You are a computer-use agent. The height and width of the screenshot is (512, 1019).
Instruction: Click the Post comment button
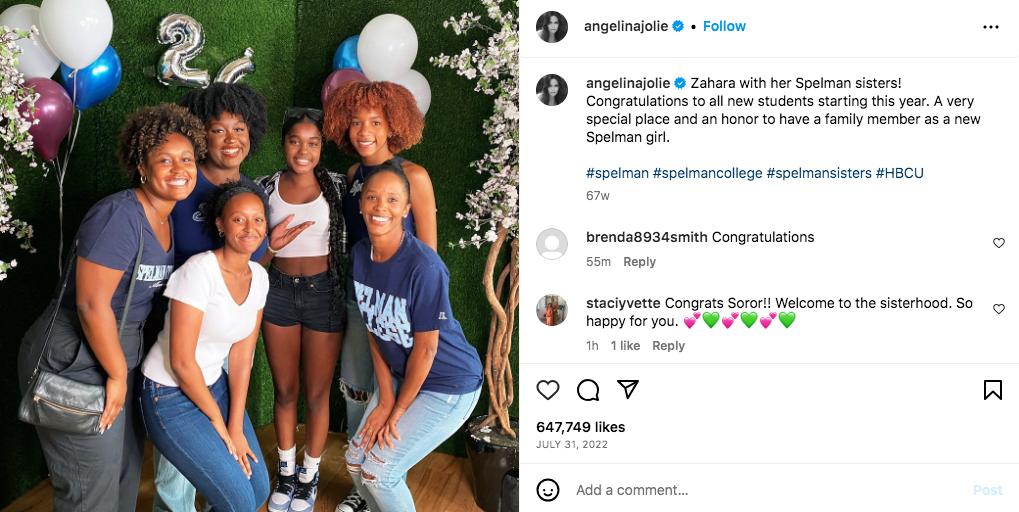click(x=987, y=490)
